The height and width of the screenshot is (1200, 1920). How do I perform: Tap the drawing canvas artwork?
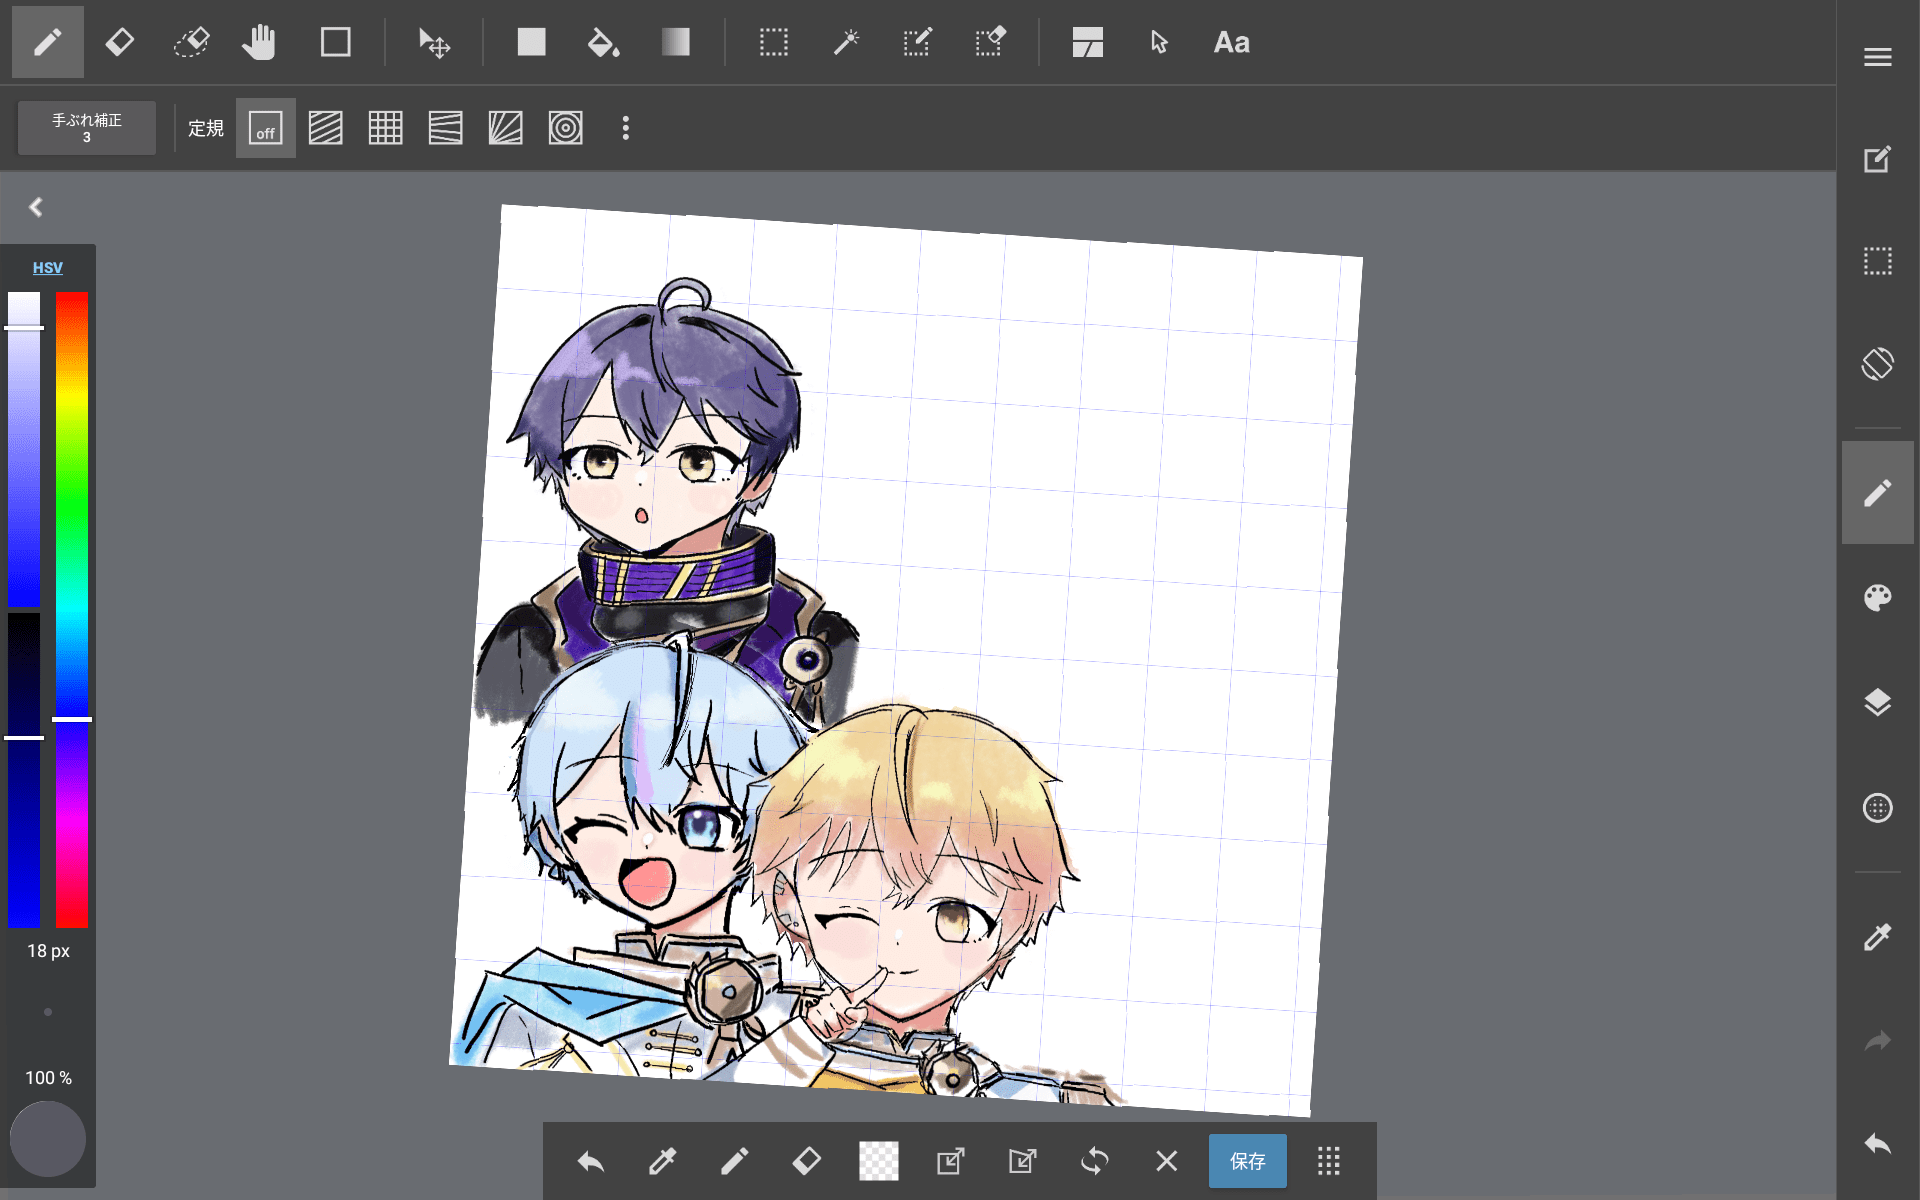905,660
